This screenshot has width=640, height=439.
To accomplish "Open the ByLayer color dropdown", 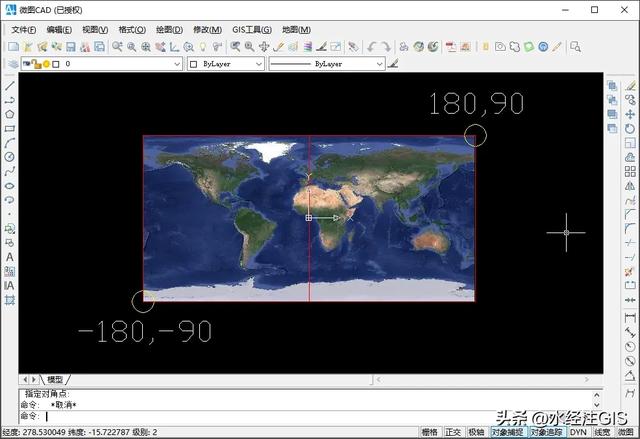I will pyautogui.click(x=226, y=64).
